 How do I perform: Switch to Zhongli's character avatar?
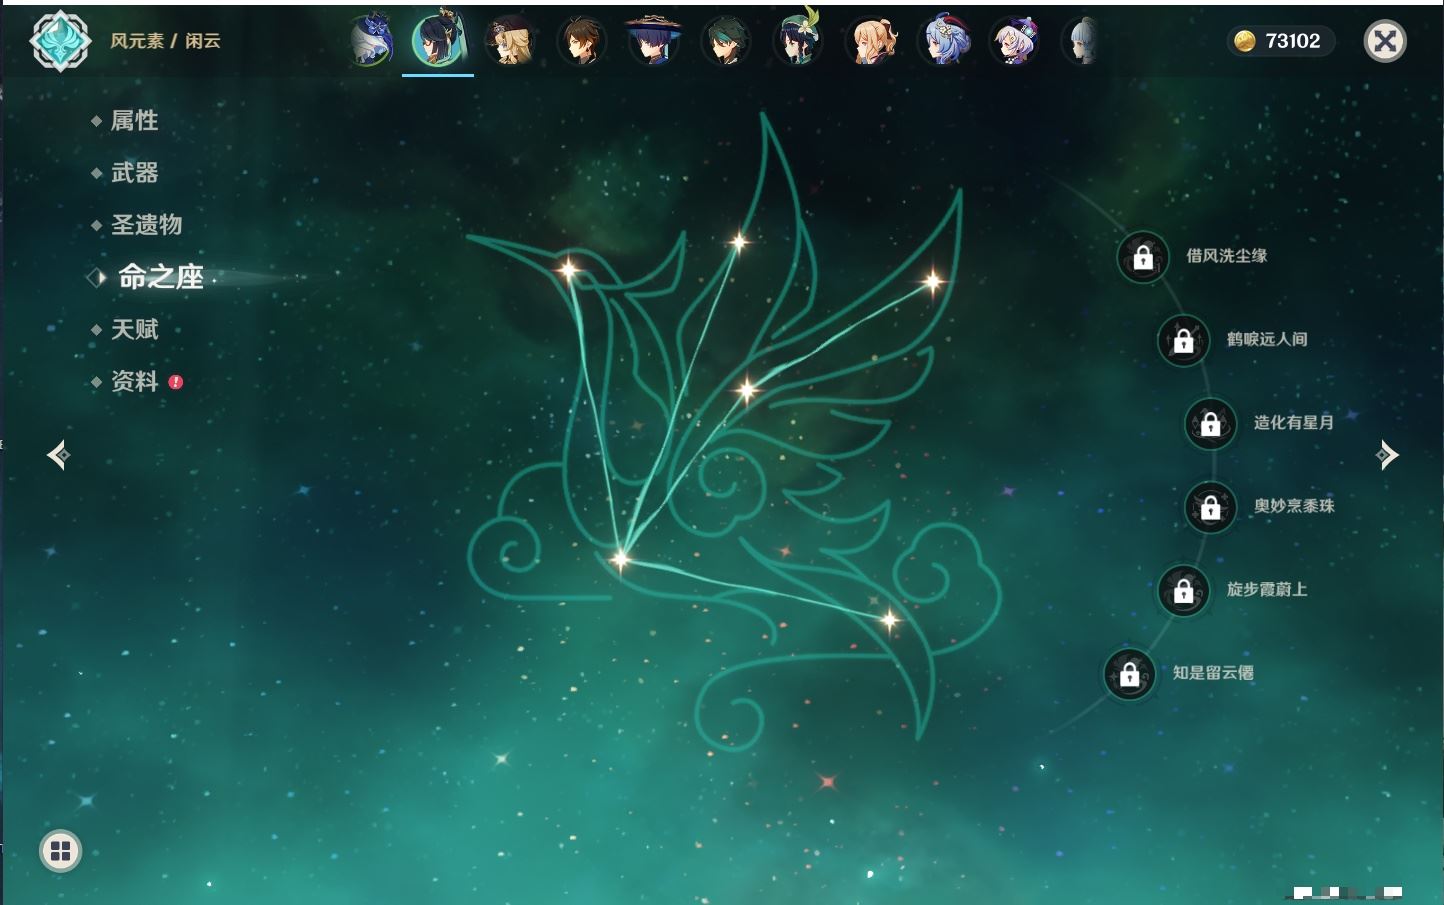tap(581, 41)
